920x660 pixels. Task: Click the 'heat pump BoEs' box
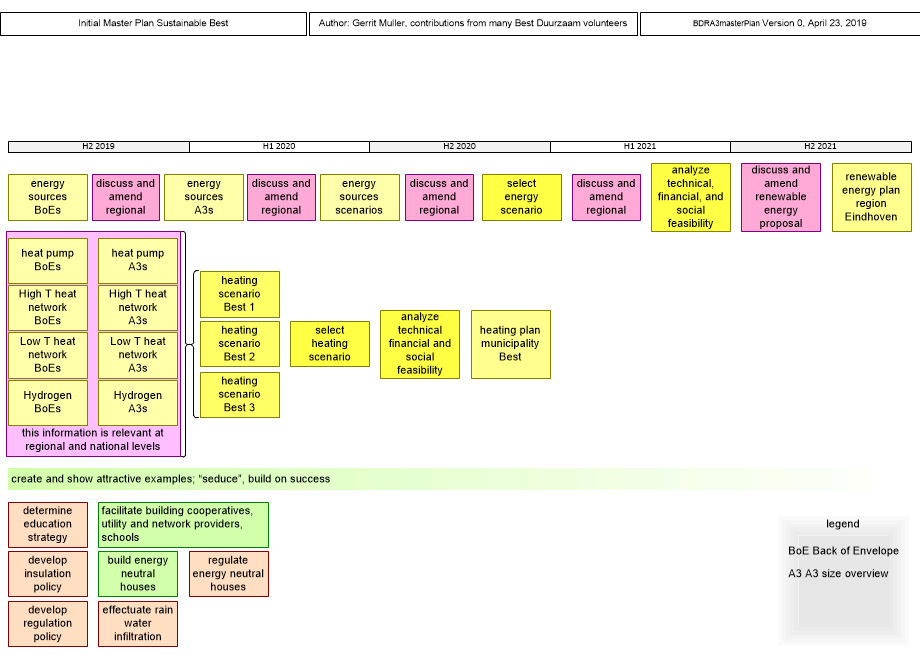[48, 260]
